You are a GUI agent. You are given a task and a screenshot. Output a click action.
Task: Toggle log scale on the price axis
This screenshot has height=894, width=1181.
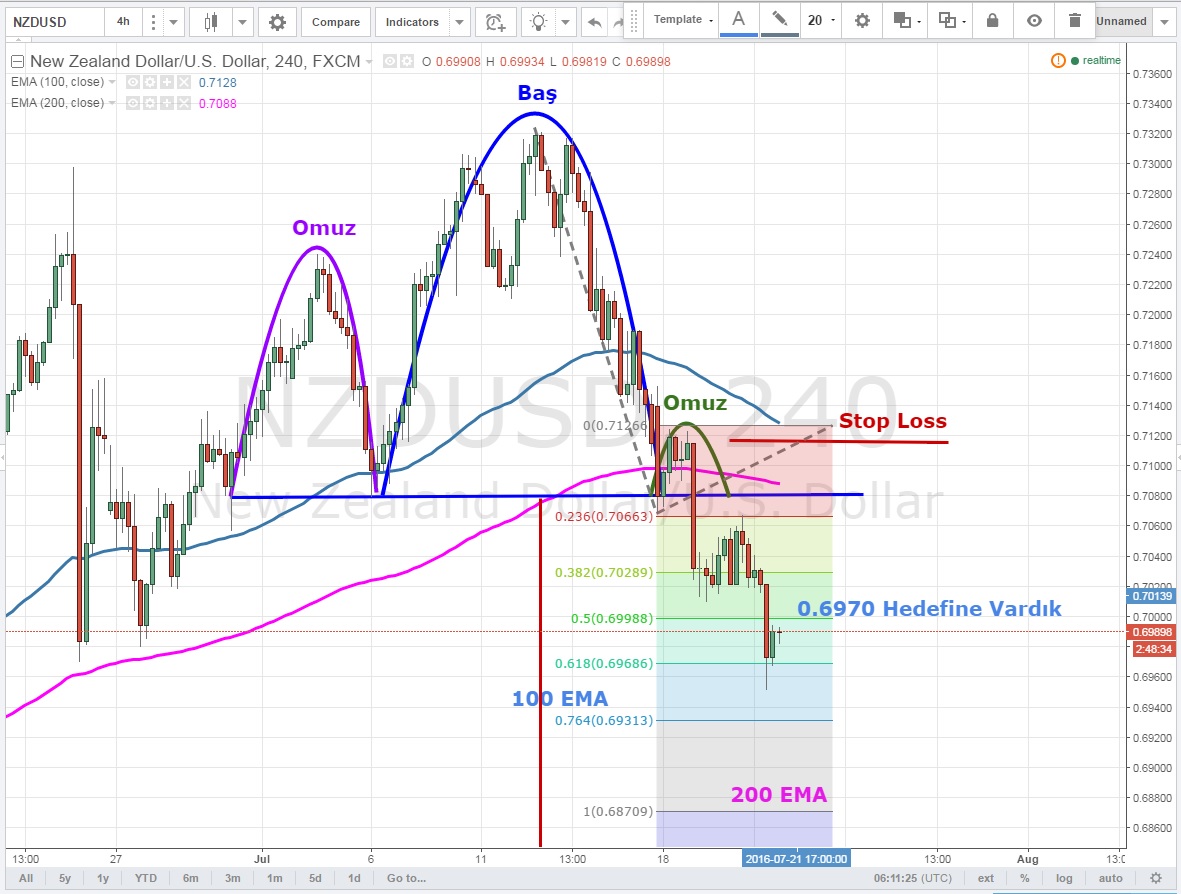[1063, 878]
